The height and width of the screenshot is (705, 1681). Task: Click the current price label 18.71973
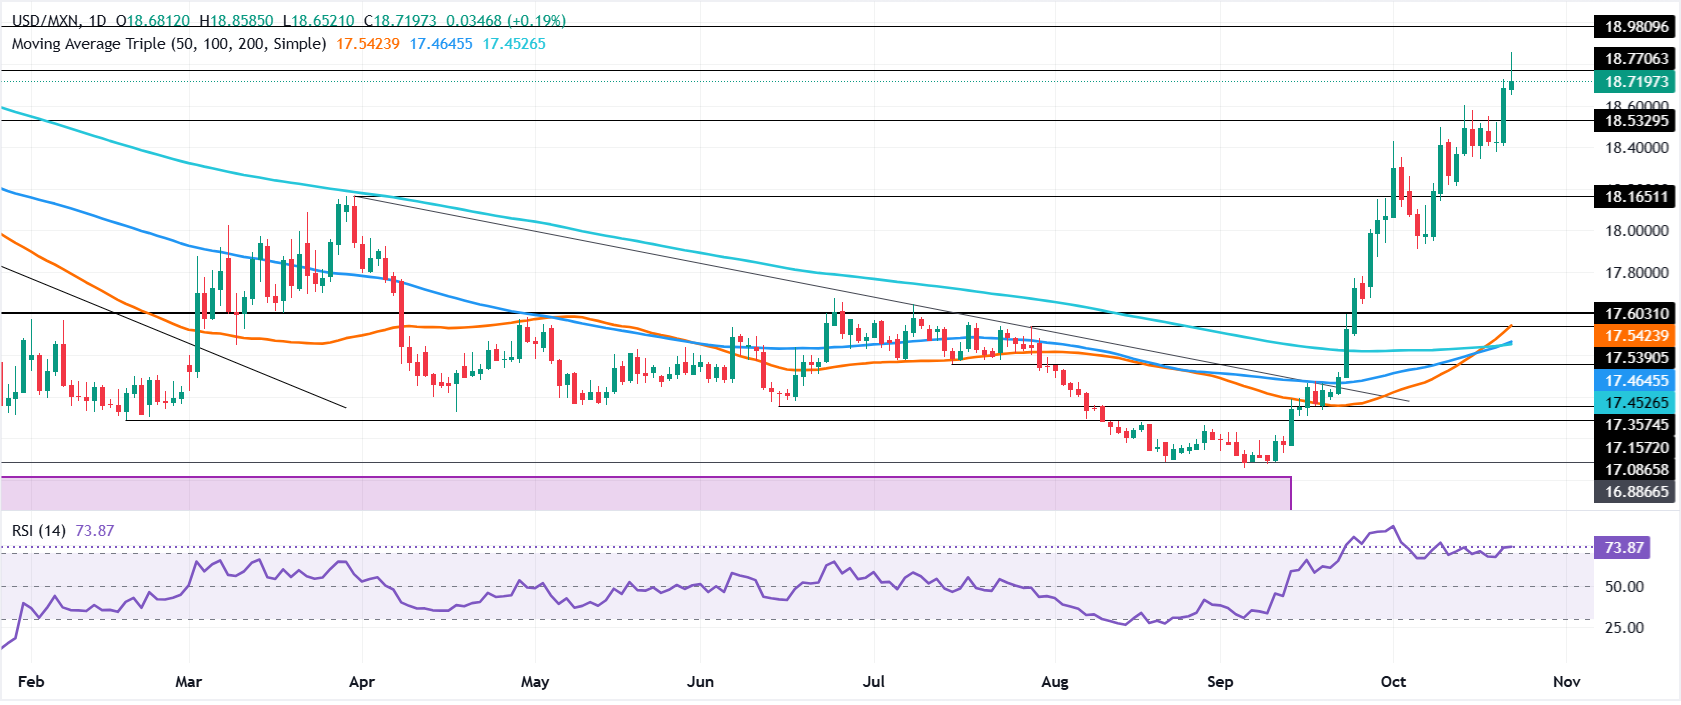[1635, 82]
